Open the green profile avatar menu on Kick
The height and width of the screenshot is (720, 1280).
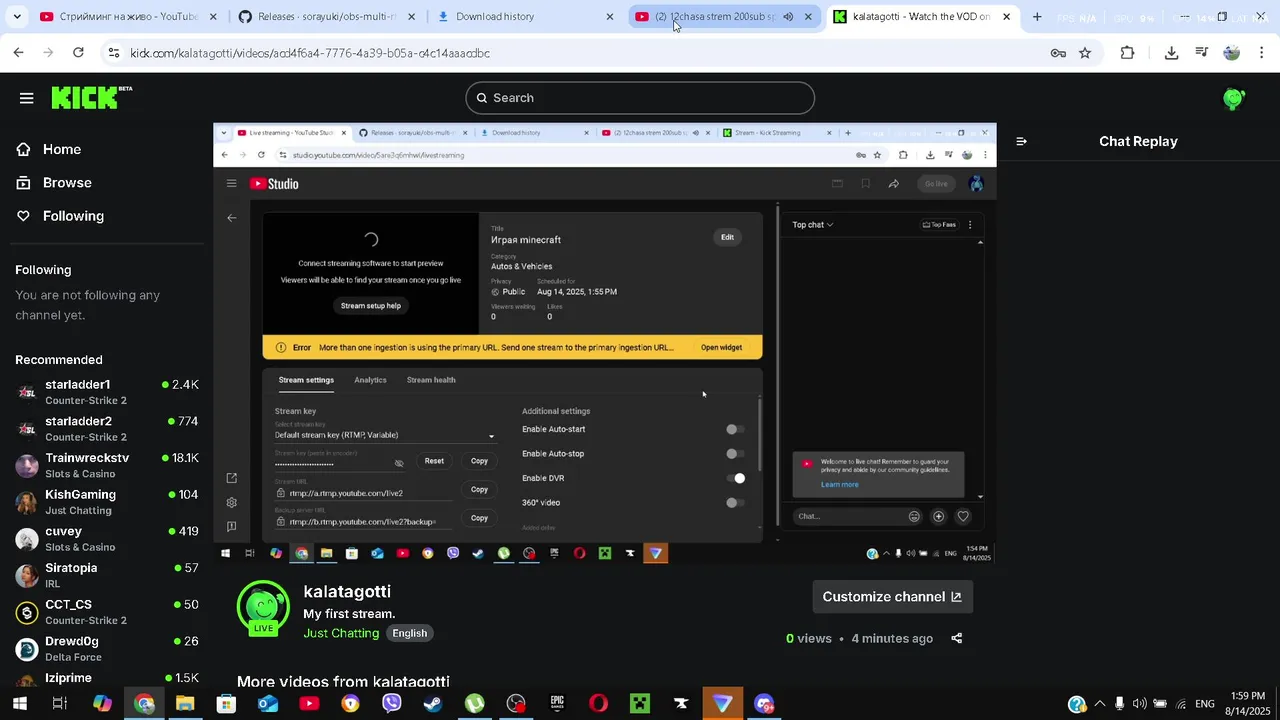click(x=1234, y=98)
